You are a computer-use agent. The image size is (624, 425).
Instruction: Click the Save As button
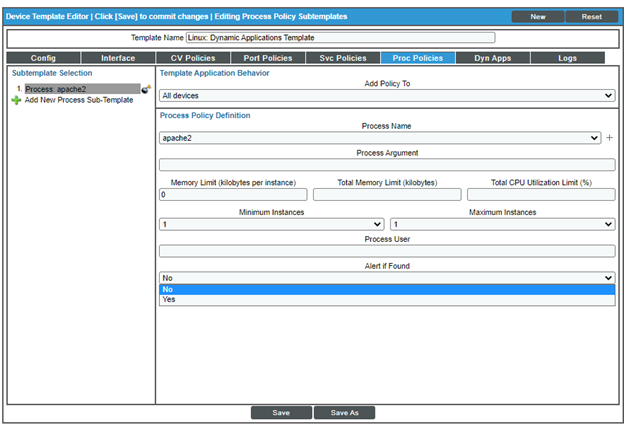click(x=344, y=413)
